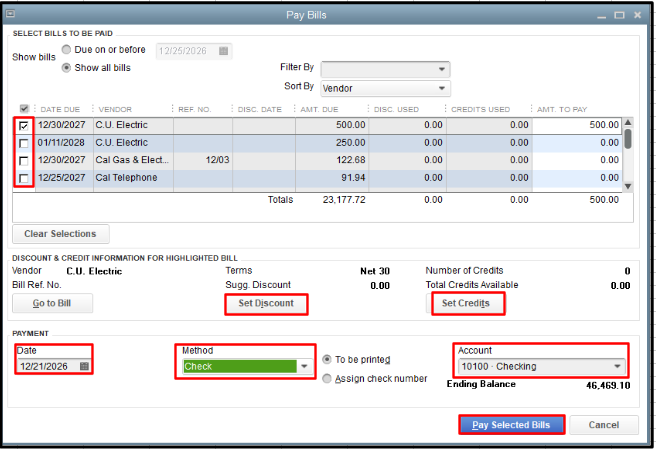Open calendar icon in Payment Date field

[x=84, y=366]
